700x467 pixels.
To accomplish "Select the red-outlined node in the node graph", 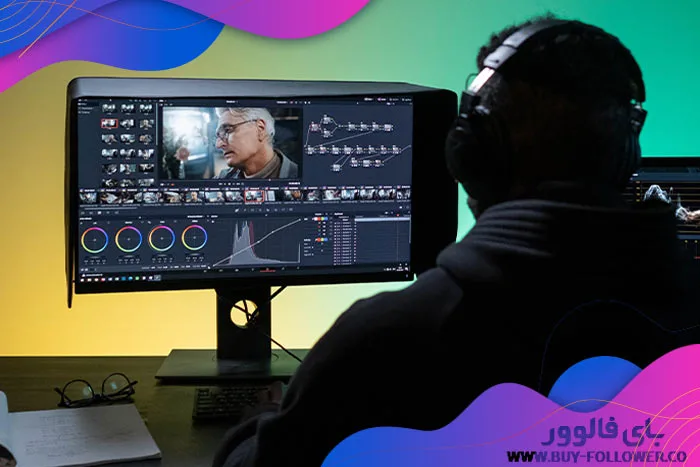I will click(315, 127).
